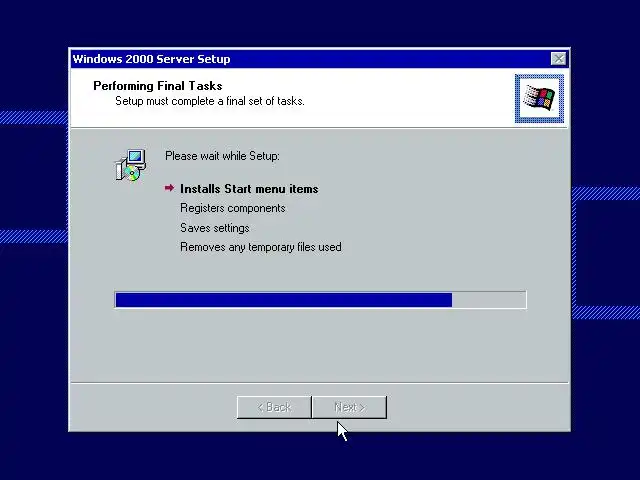Click the red arrow current-step indicator

click(x=169, y=188)
